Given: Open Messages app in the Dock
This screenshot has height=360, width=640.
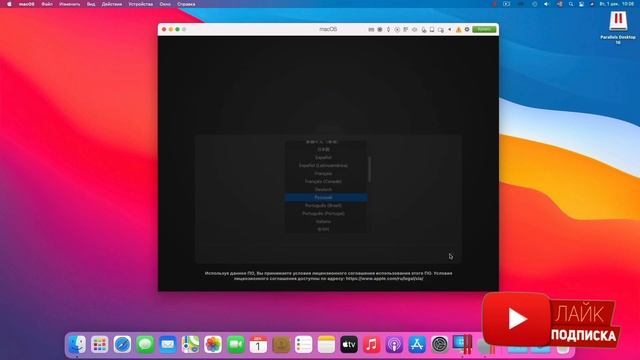Looking at the screenshot, I should [x=145, y=344].
